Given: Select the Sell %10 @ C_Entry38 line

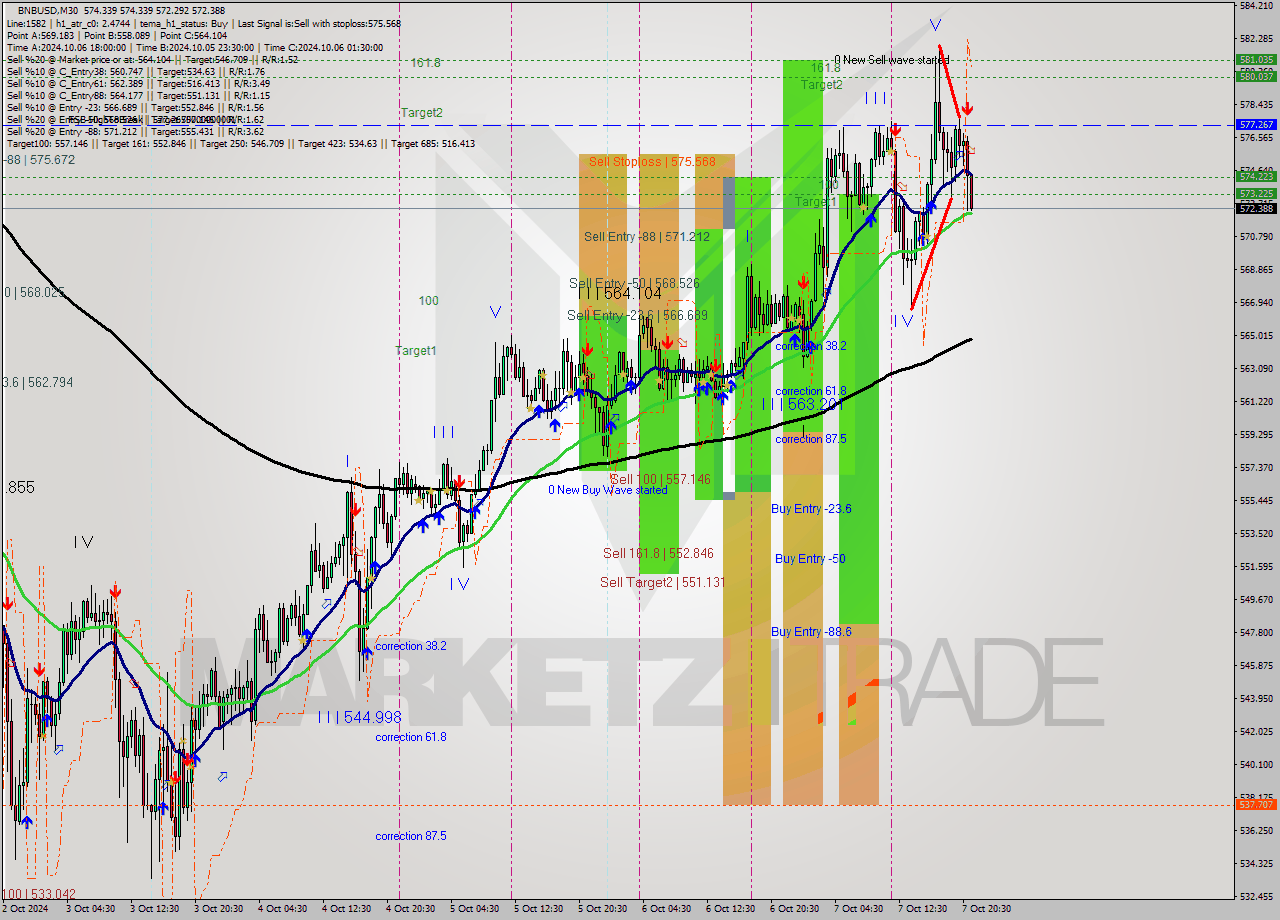Looking at the screenshot, I should coord(136,71).
